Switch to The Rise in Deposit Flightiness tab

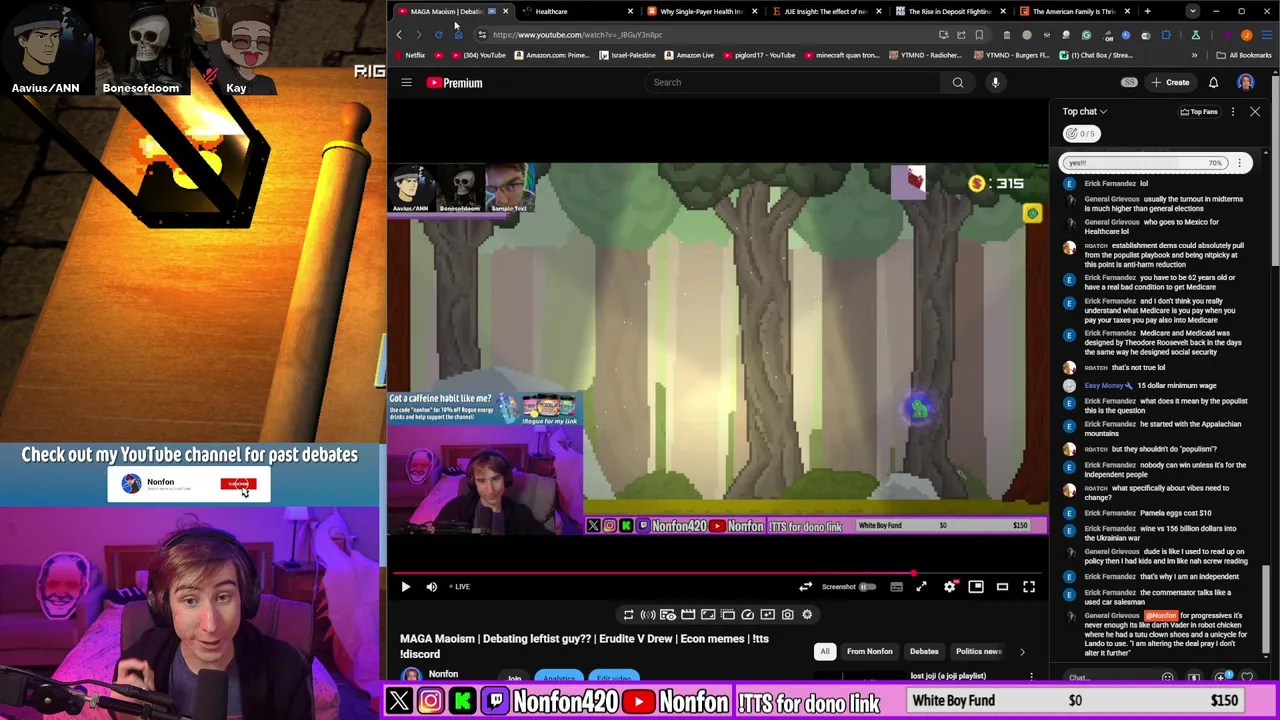coord(950,11)
